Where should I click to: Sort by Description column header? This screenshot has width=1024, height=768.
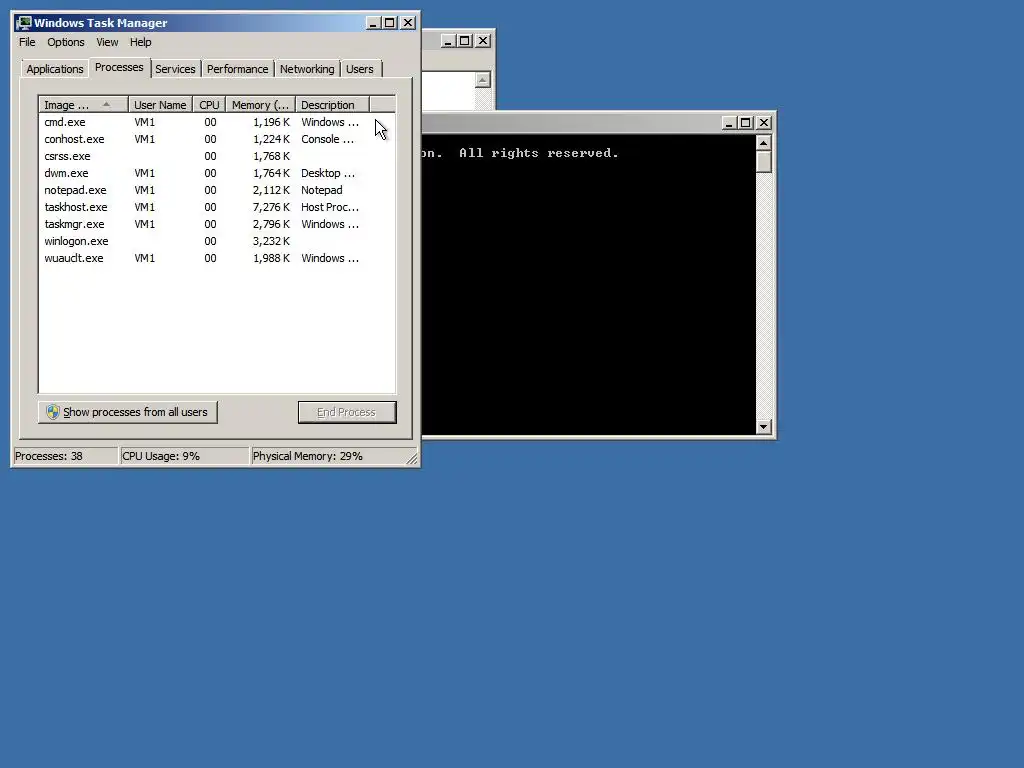[x=332, y=105]
